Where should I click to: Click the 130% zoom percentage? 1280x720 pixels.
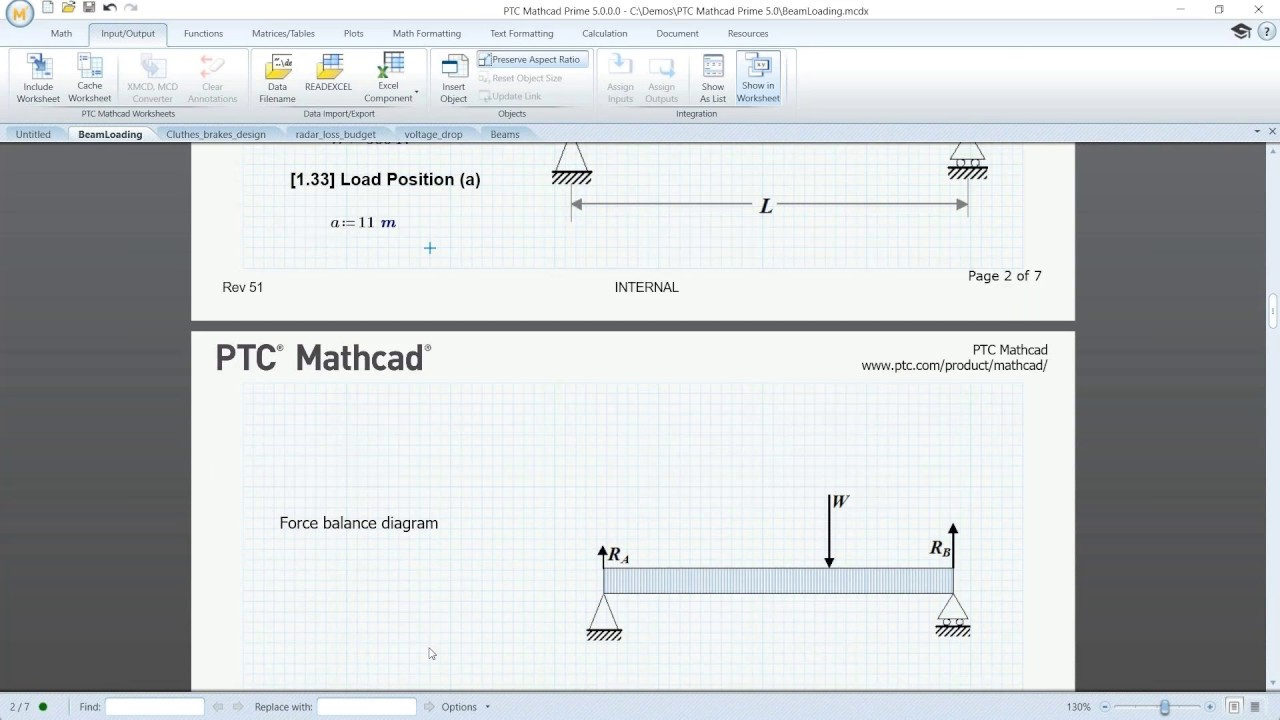pyautogui.click(x=1078, y=707)
